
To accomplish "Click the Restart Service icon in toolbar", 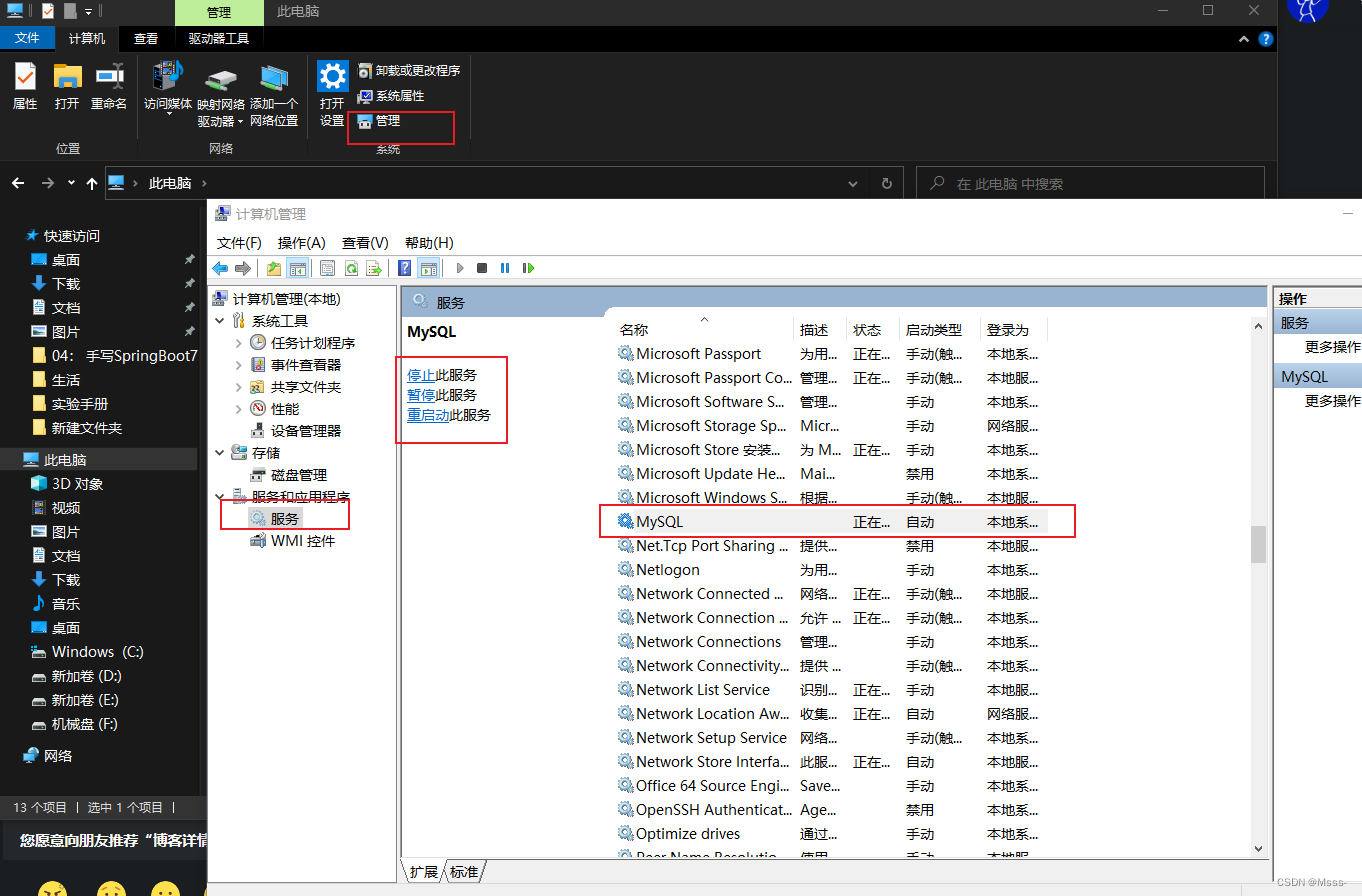I will [x=528, y=268].
